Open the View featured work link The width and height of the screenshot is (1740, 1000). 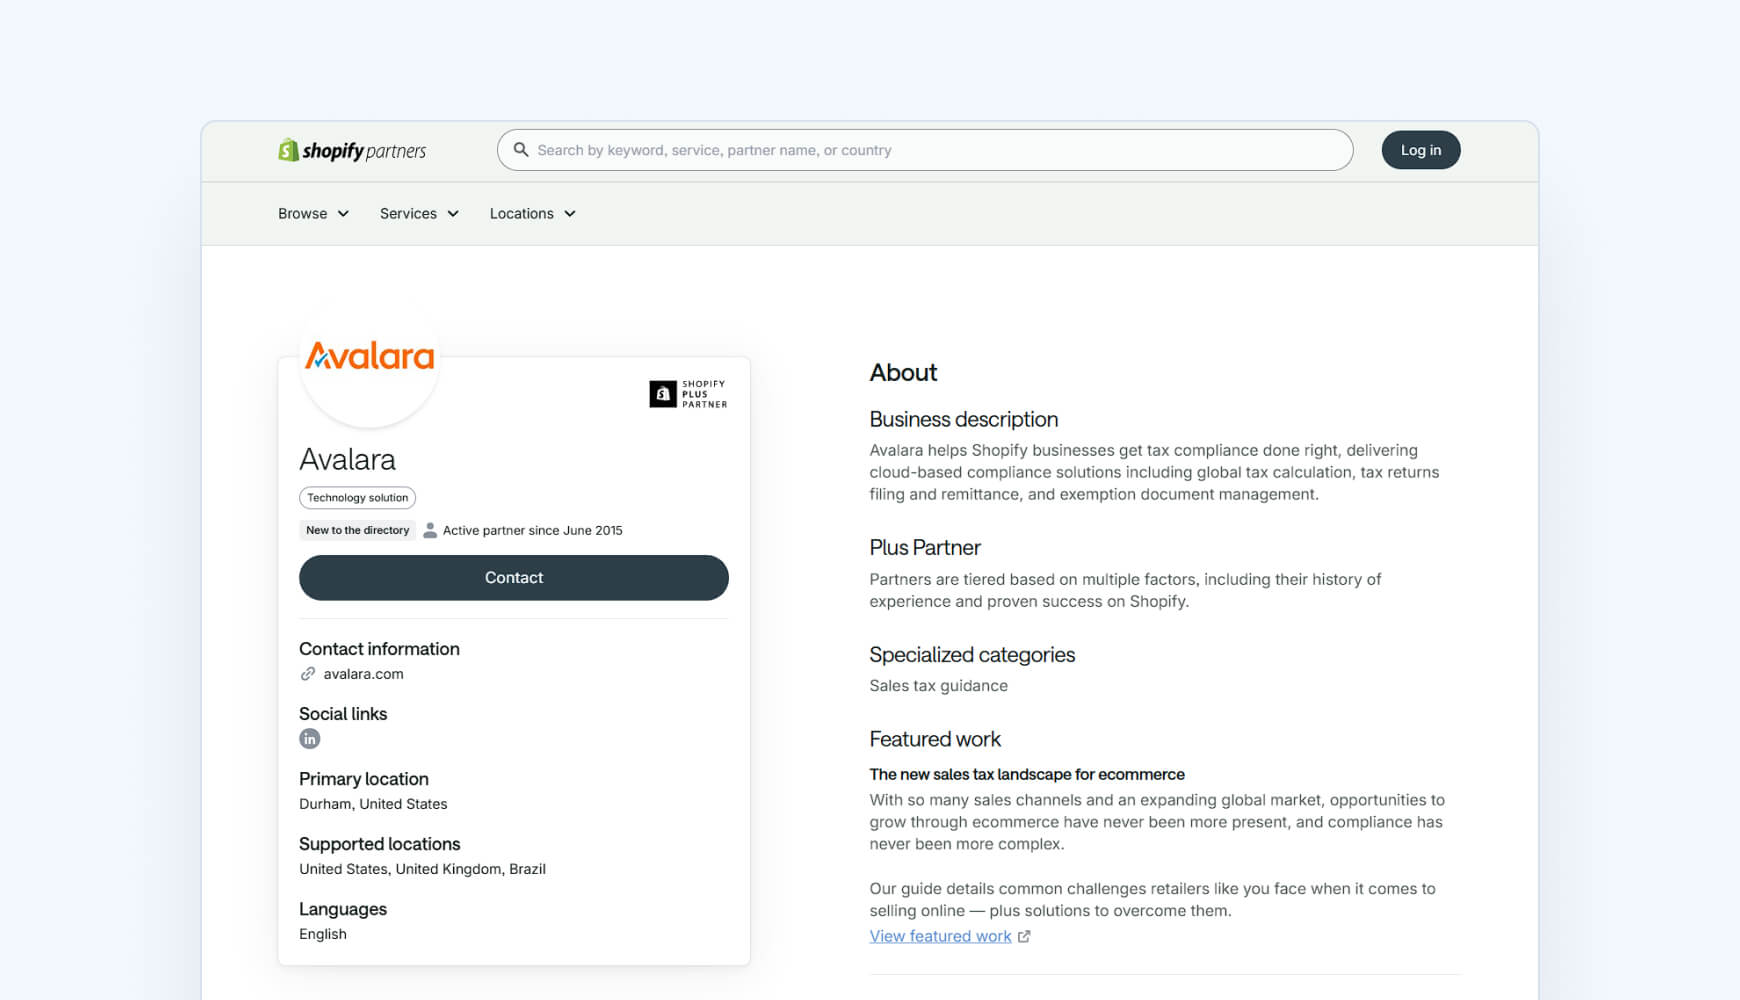click(x=940, y=937)
